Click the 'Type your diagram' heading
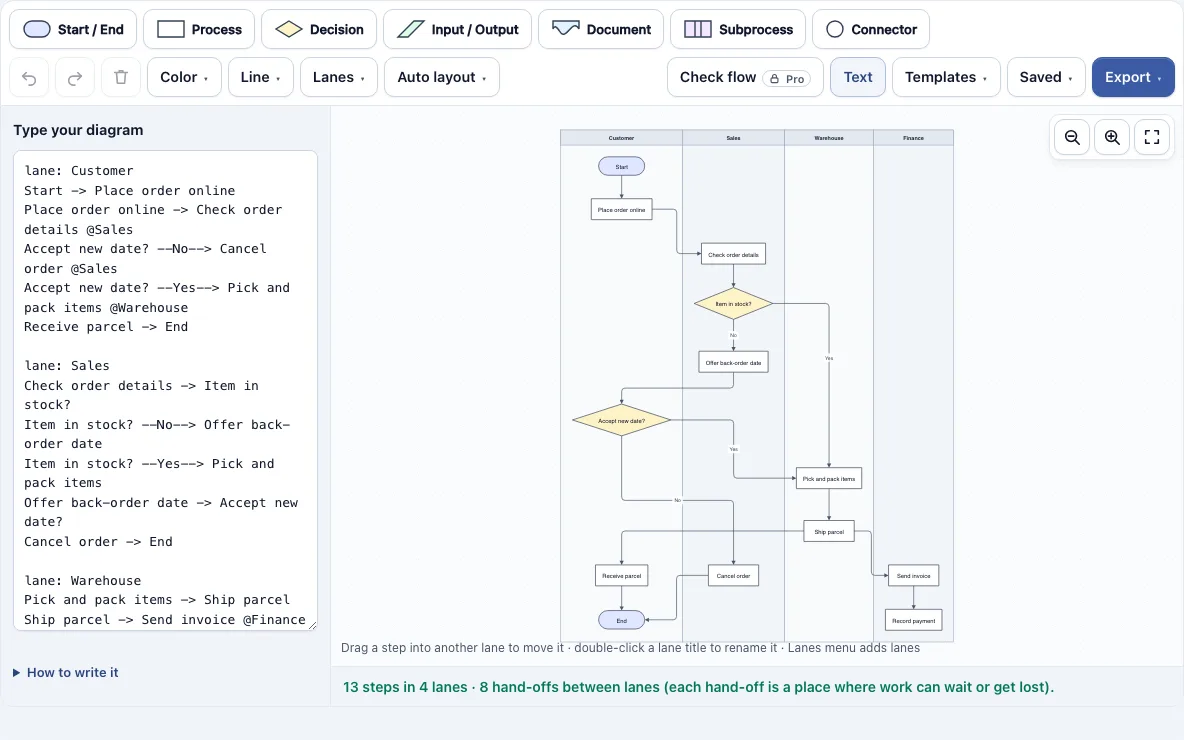The height and width of the screenshot is (740, 1184). [x=79, y=130]
